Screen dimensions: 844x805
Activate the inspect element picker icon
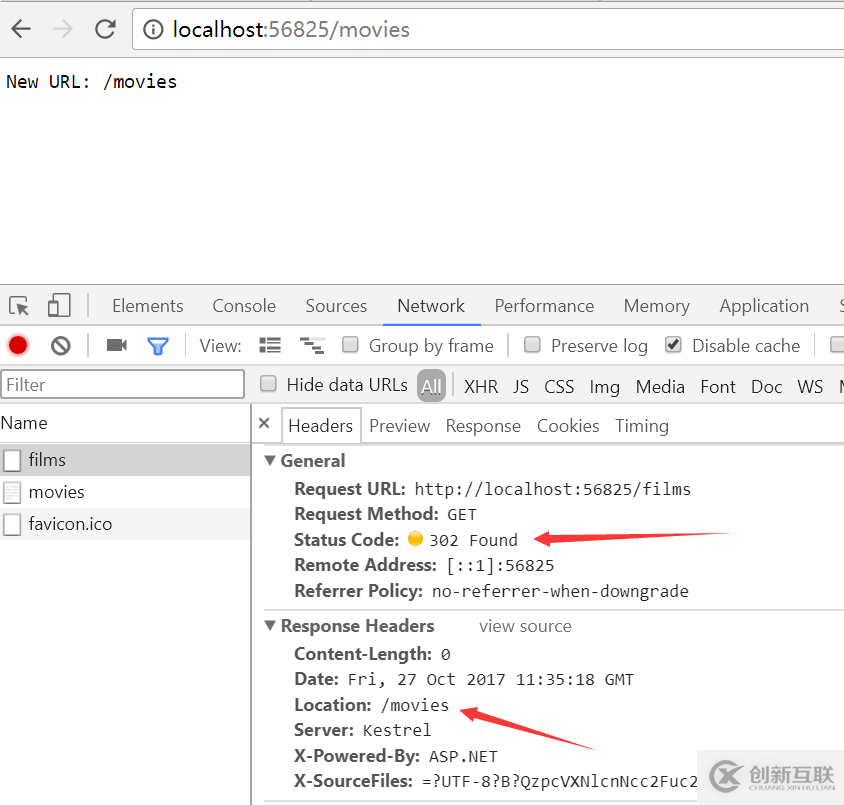[x=19, y=306]
